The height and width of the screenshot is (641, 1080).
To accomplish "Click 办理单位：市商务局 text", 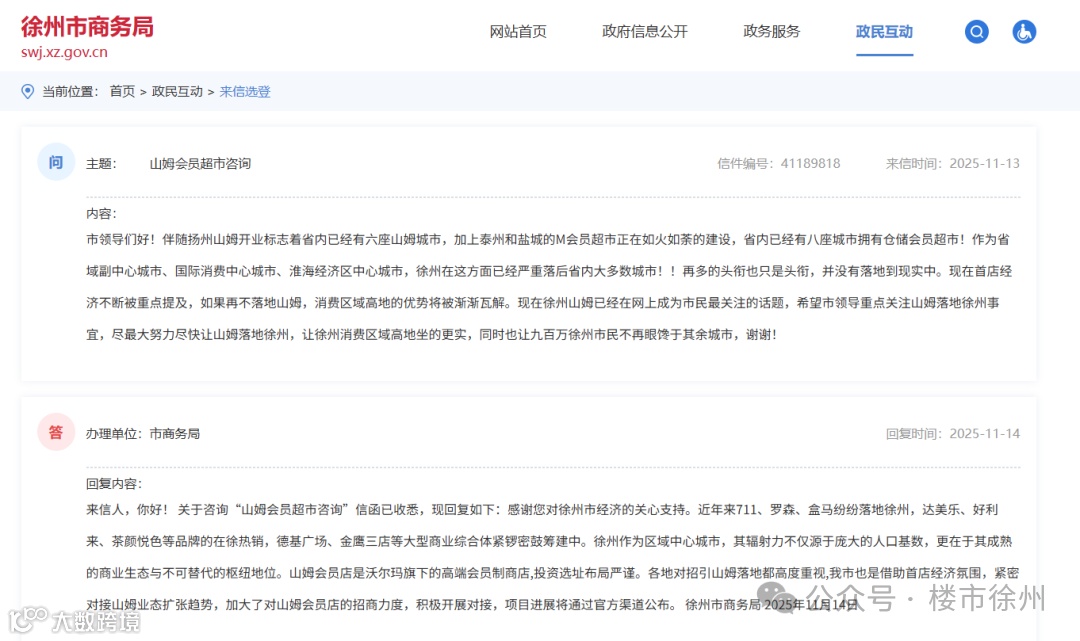I will [143, 434].
